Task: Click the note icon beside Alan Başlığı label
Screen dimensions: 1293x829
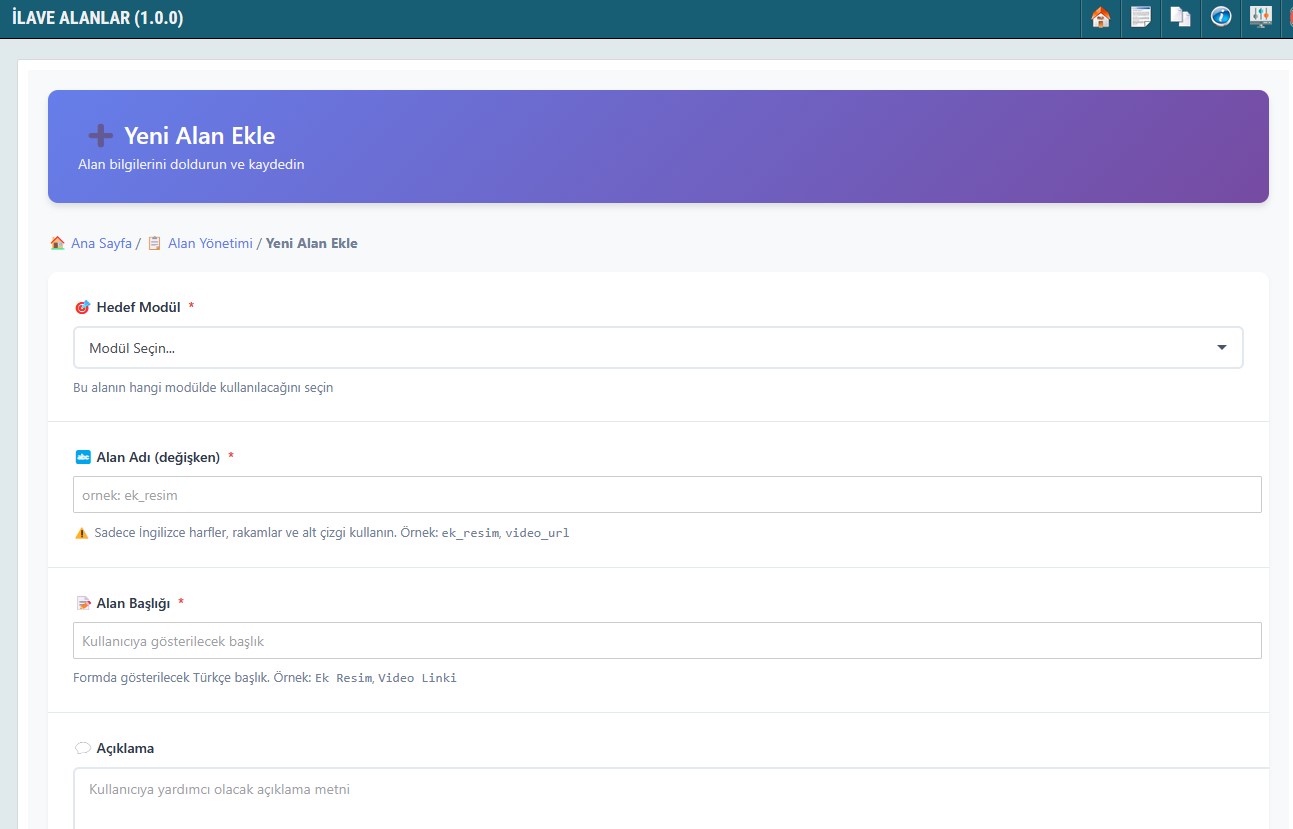Action: (83, 603)
